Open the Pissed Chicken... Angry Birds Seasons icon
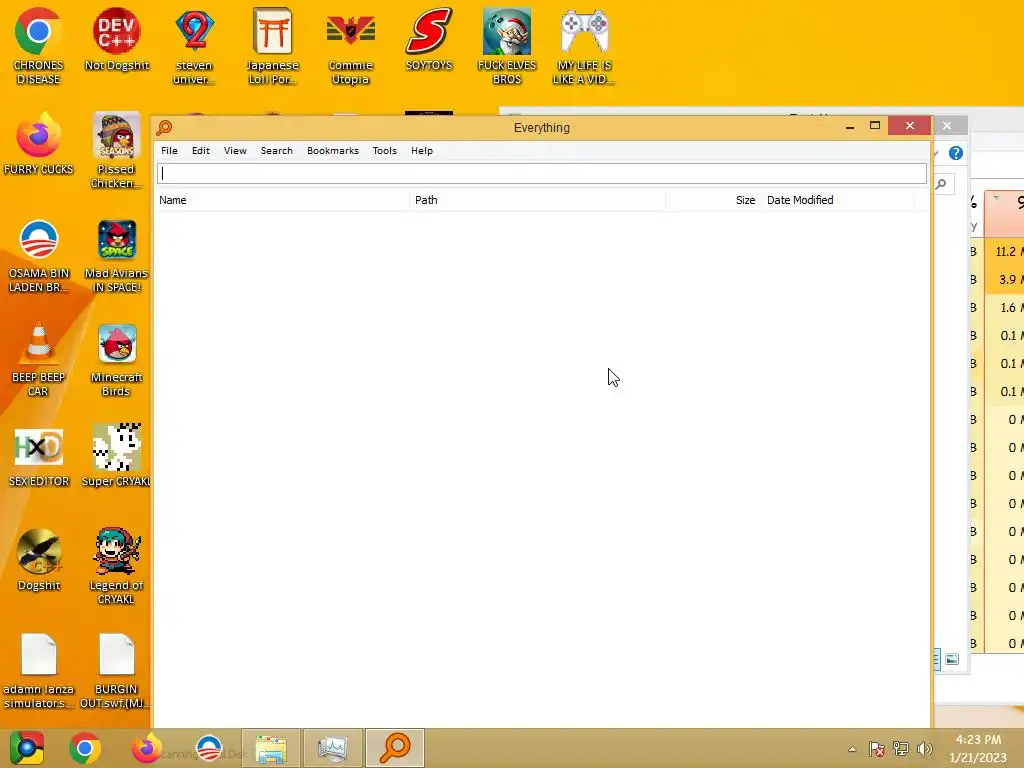 (116, 150)
